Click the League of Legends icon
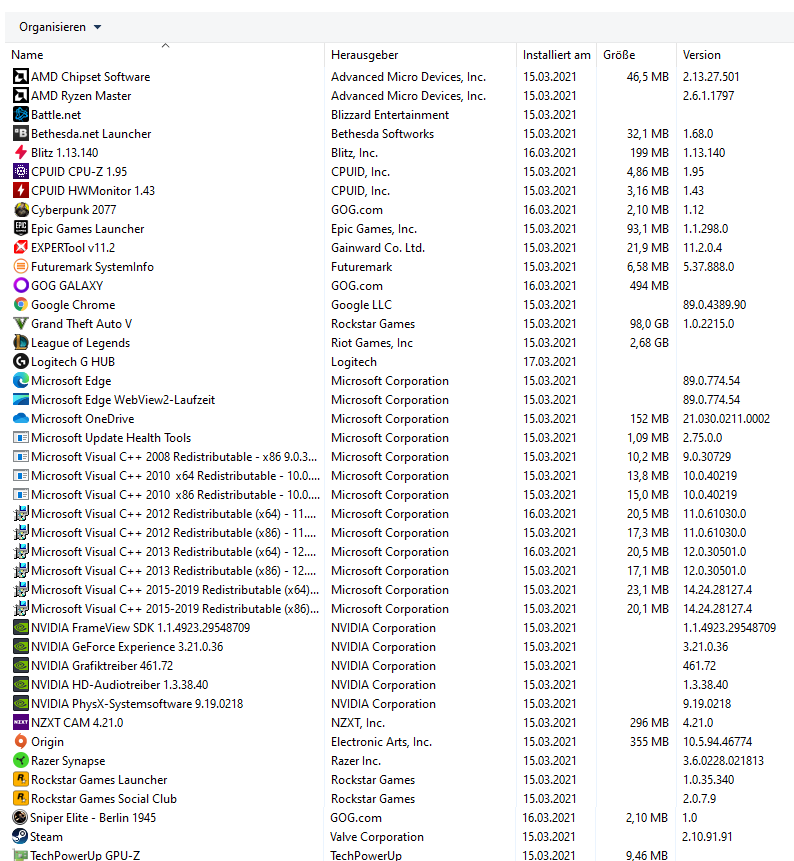794x861 pixels. click(21, 342)
